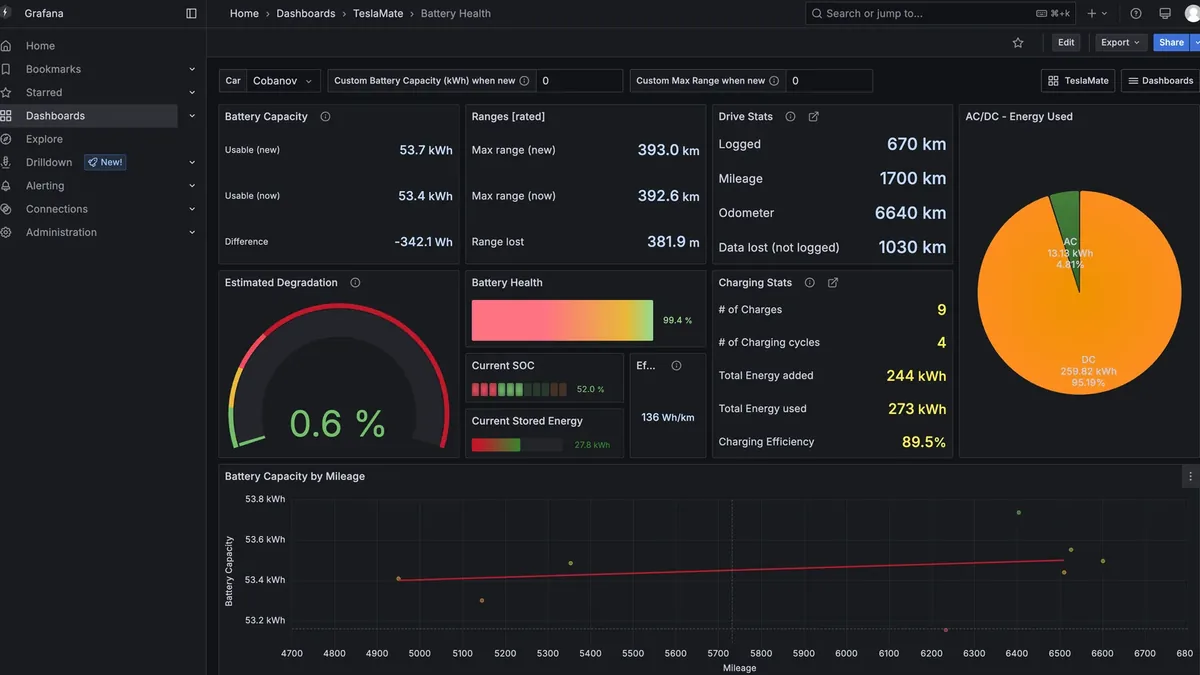
Task: Open Battery Capacity by Mileage panel menu
Action: click(1189, 476)
